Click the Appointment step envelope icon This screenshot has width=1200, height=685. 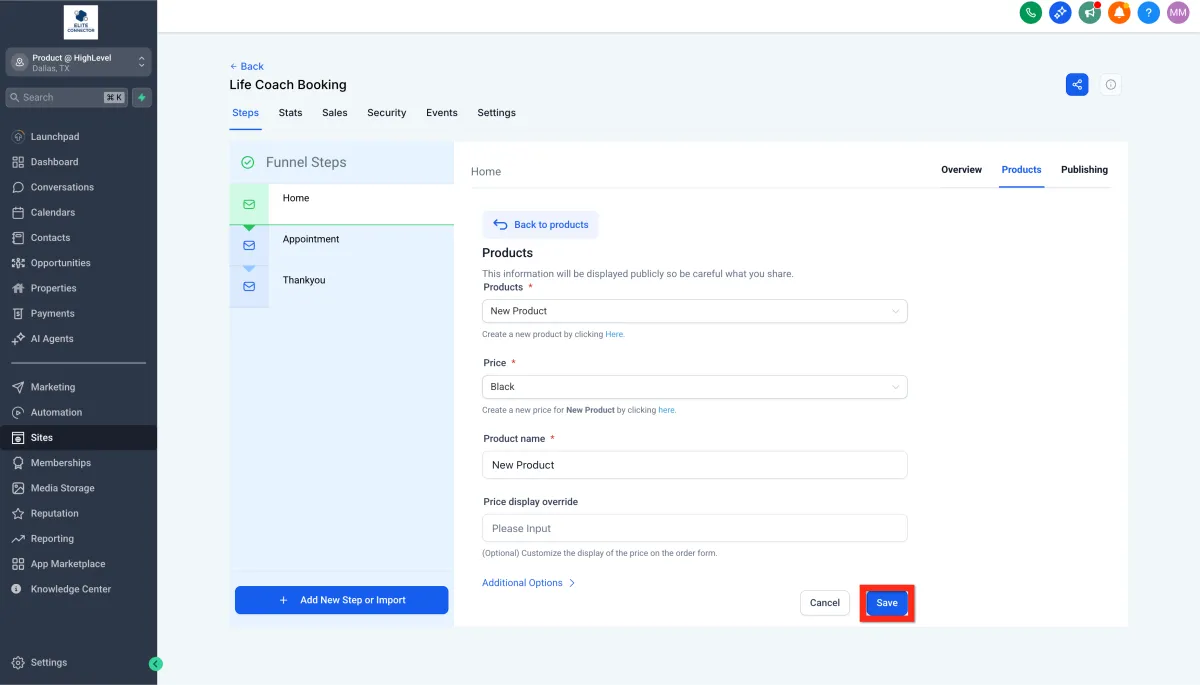249,245
